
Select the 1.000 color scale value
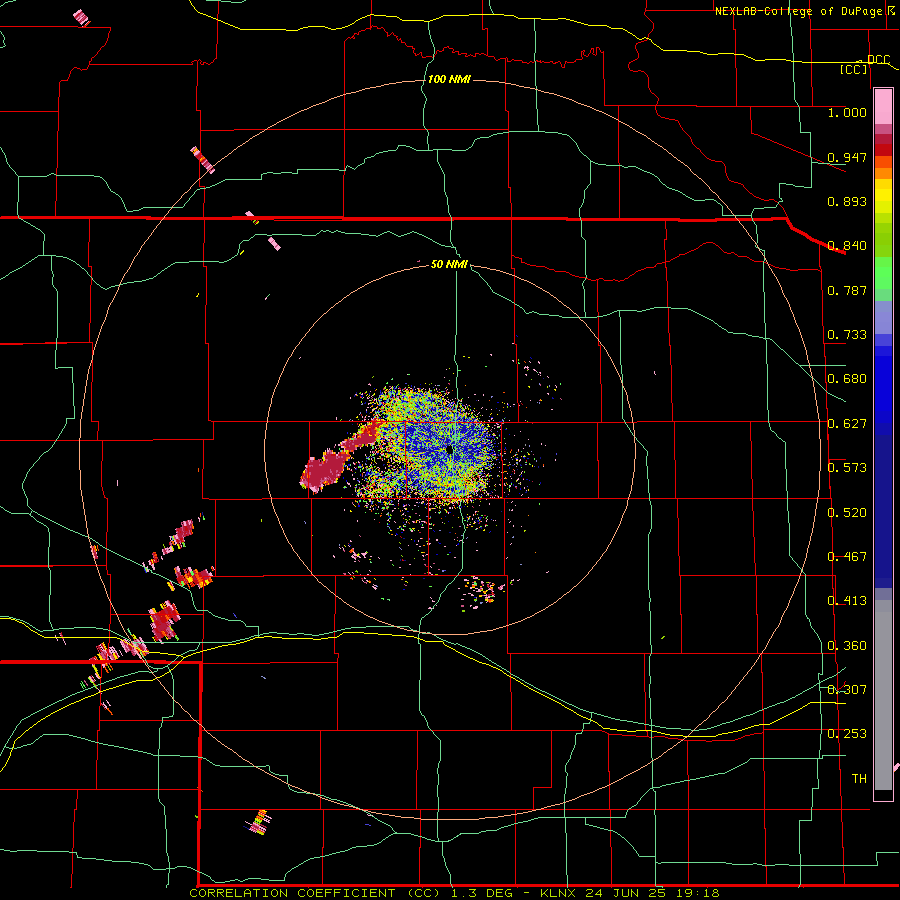(847, 112)
